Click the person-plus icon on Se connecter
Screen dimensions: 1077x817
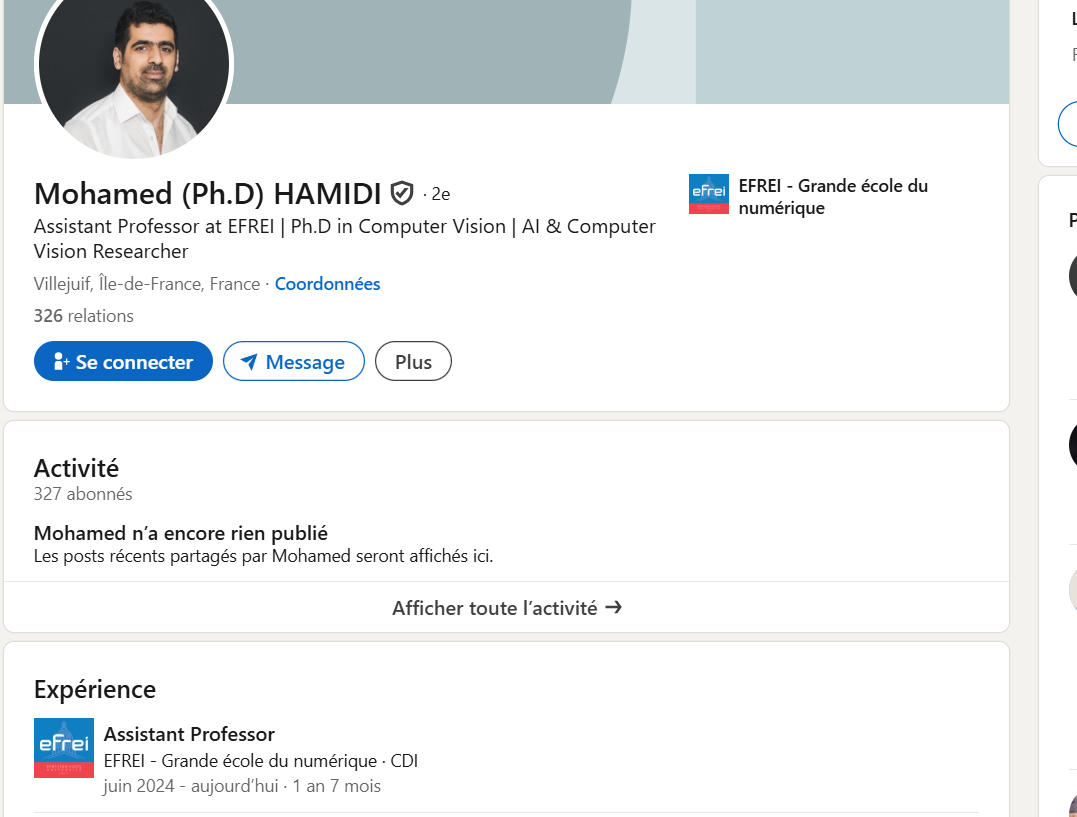(61, 362)
